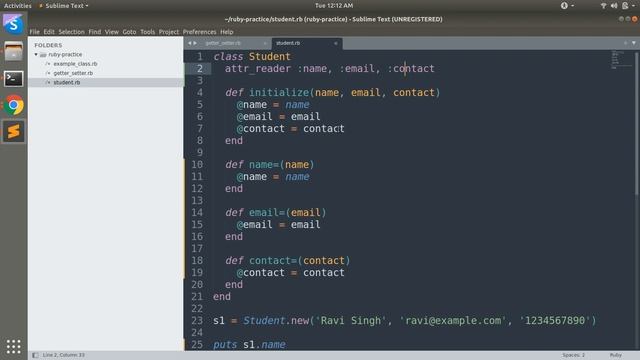Click Activities in the top bar
This screenshot has width=640, height=360.
click(18, 6)
